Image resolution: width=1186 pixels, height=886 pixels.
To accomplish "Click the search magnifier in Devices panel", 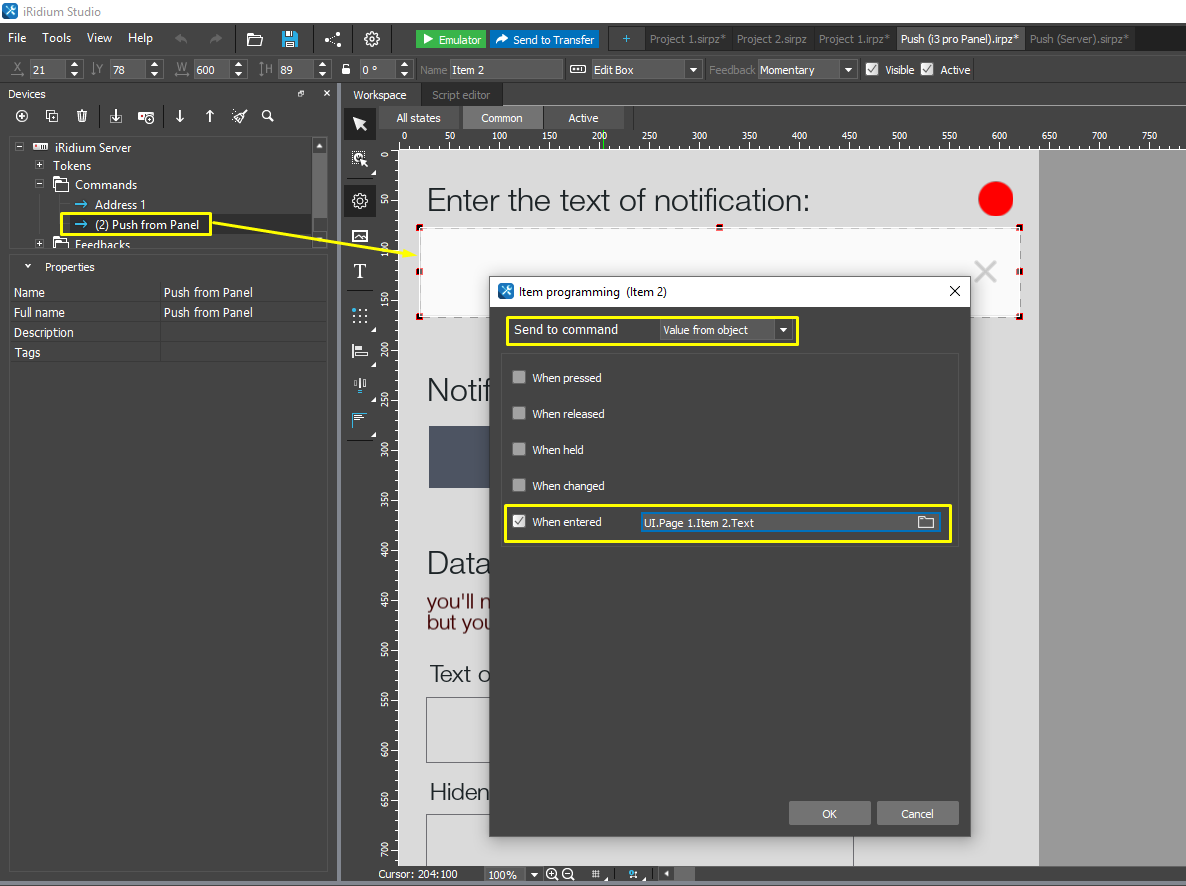I will pos(268,116).
